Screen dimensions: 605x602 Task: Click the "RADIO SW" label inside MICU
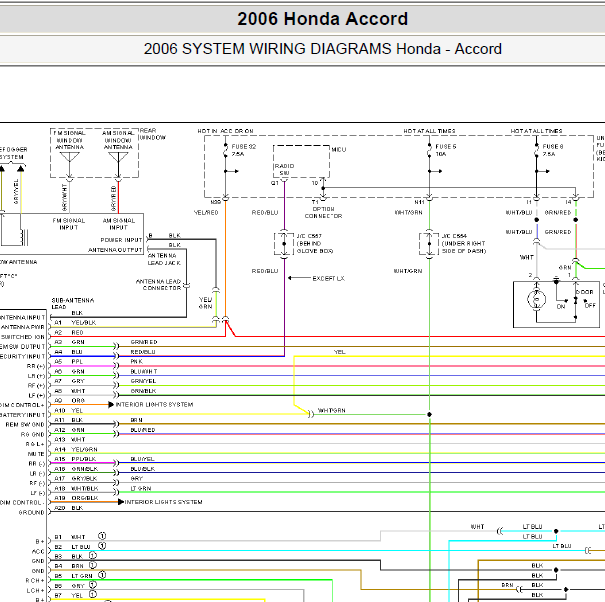coord(284,169)
